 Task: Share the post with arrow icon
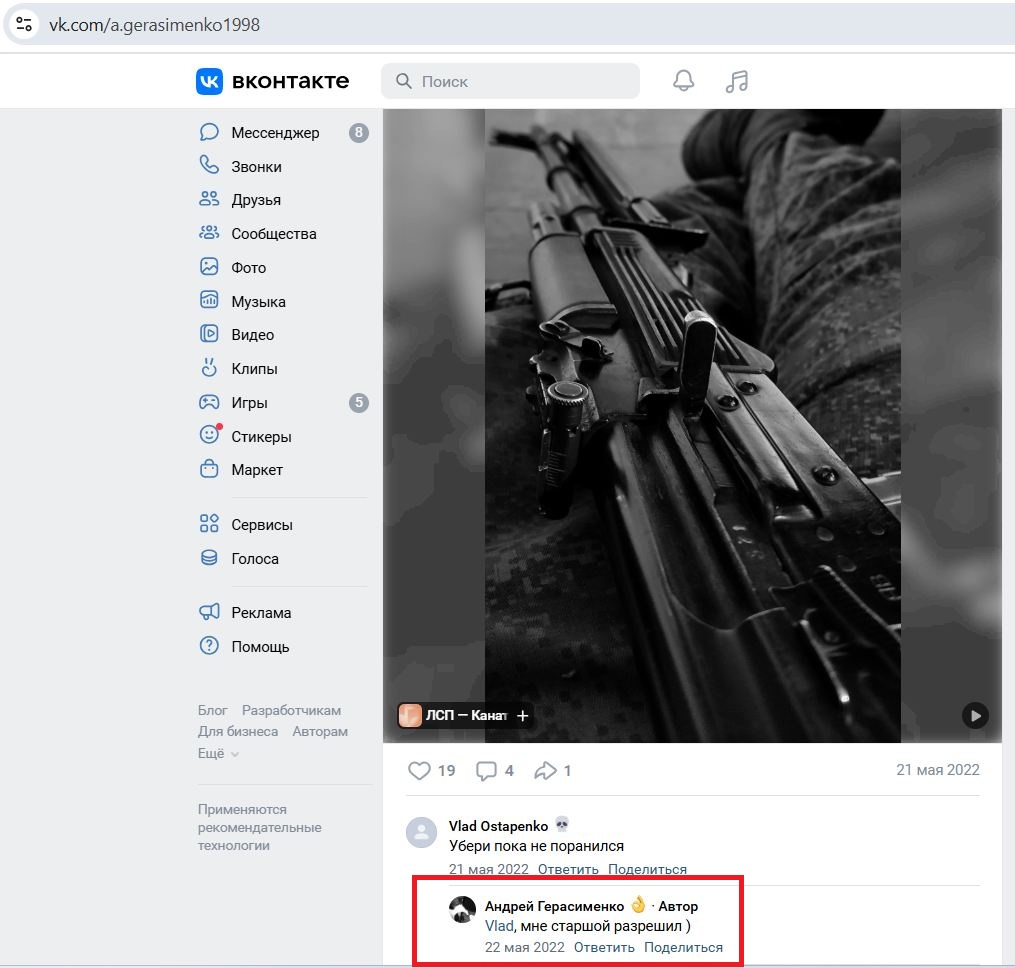point(546,770)
